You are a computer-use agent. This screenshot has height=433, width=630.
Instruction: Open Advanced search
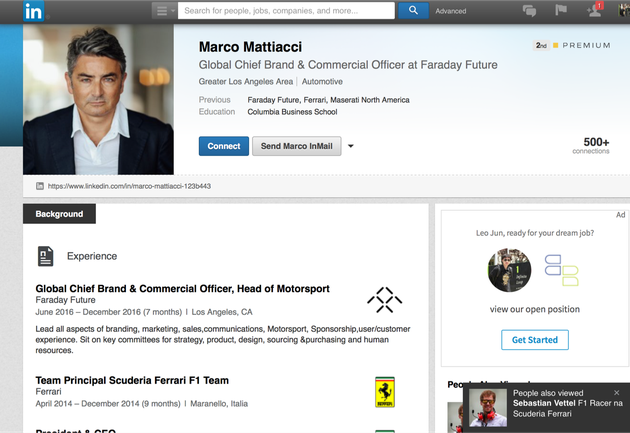pyautogui.click(x=450, y=11)
